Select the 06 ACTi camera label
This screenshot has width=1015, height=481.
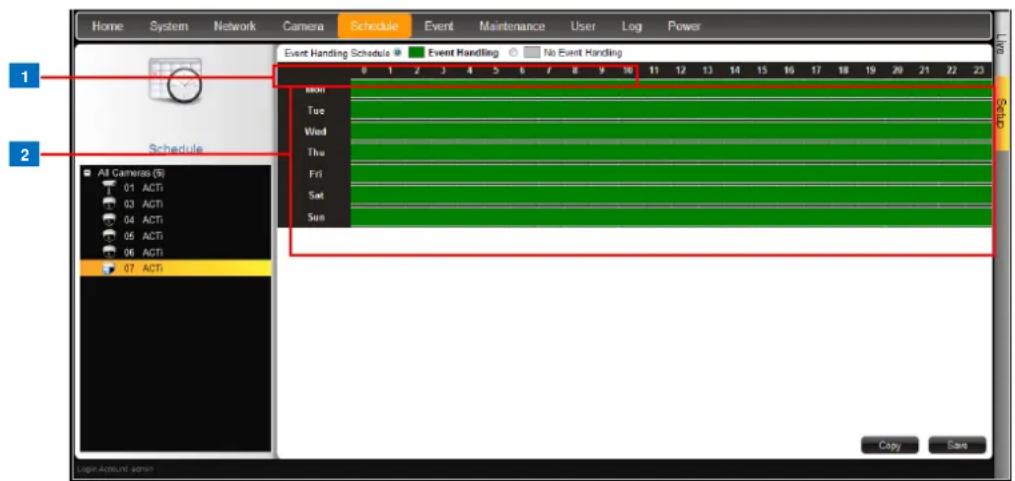(142, 252)
